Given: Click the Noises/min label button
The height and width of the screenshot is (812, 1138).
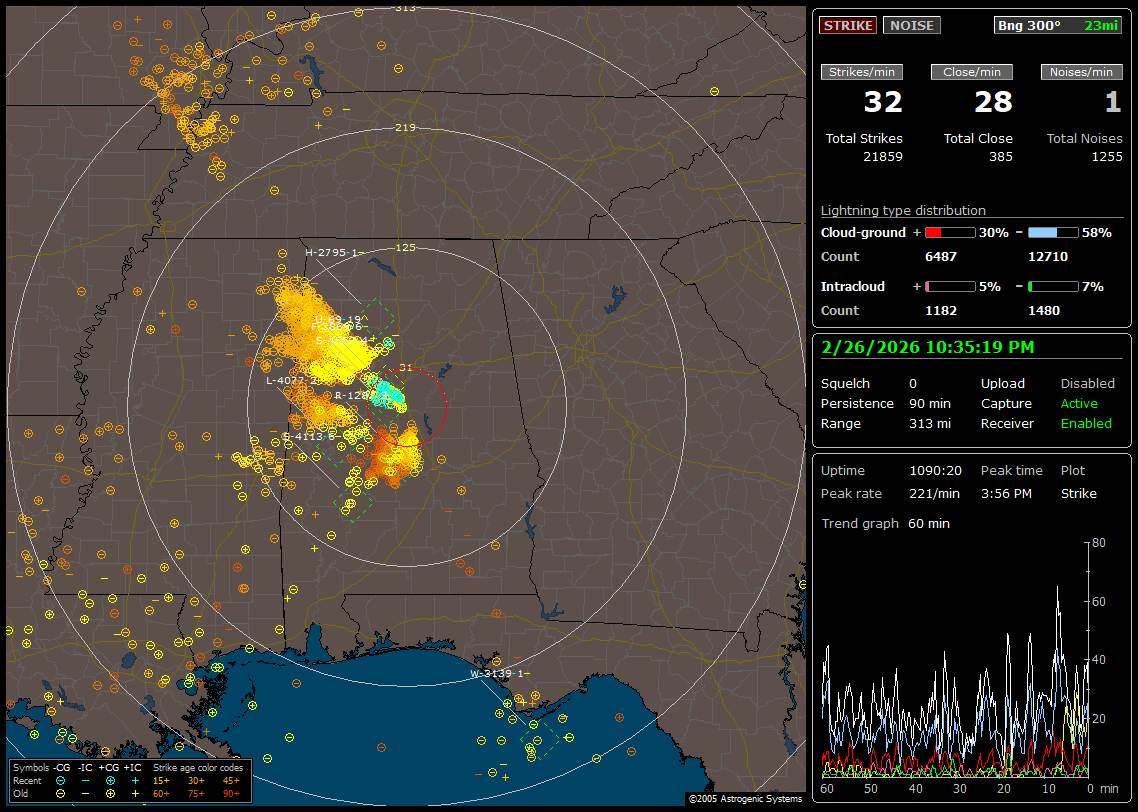Looking at the screenshot, I should 1081,72.
